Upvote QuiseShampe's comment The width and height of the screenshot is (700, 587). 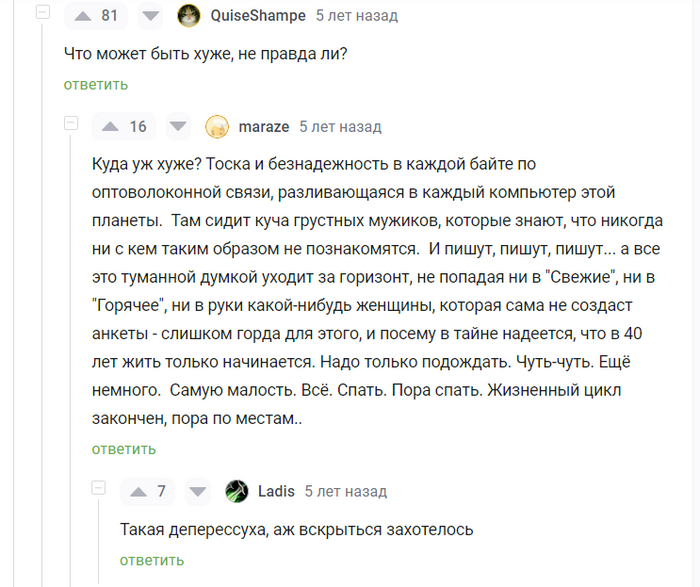click(82, 16)
